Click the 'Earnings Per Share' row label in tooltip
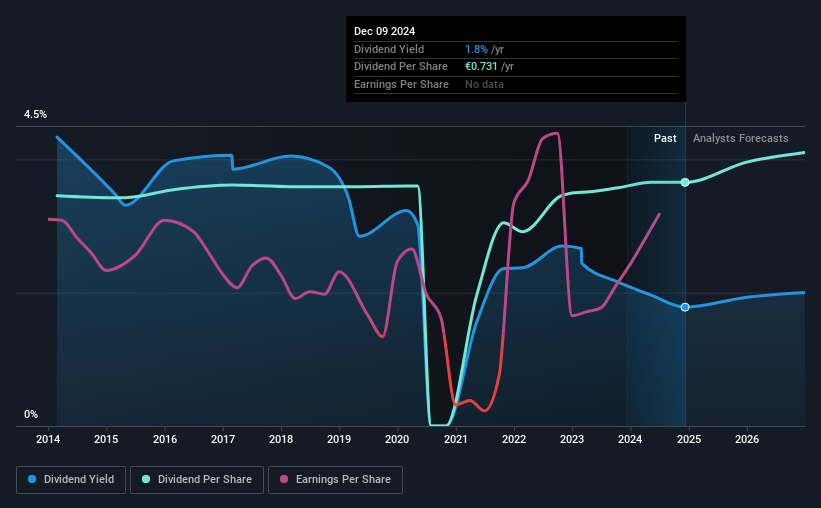The width and height of the screenshot is (821, 508). coord(401,84)
